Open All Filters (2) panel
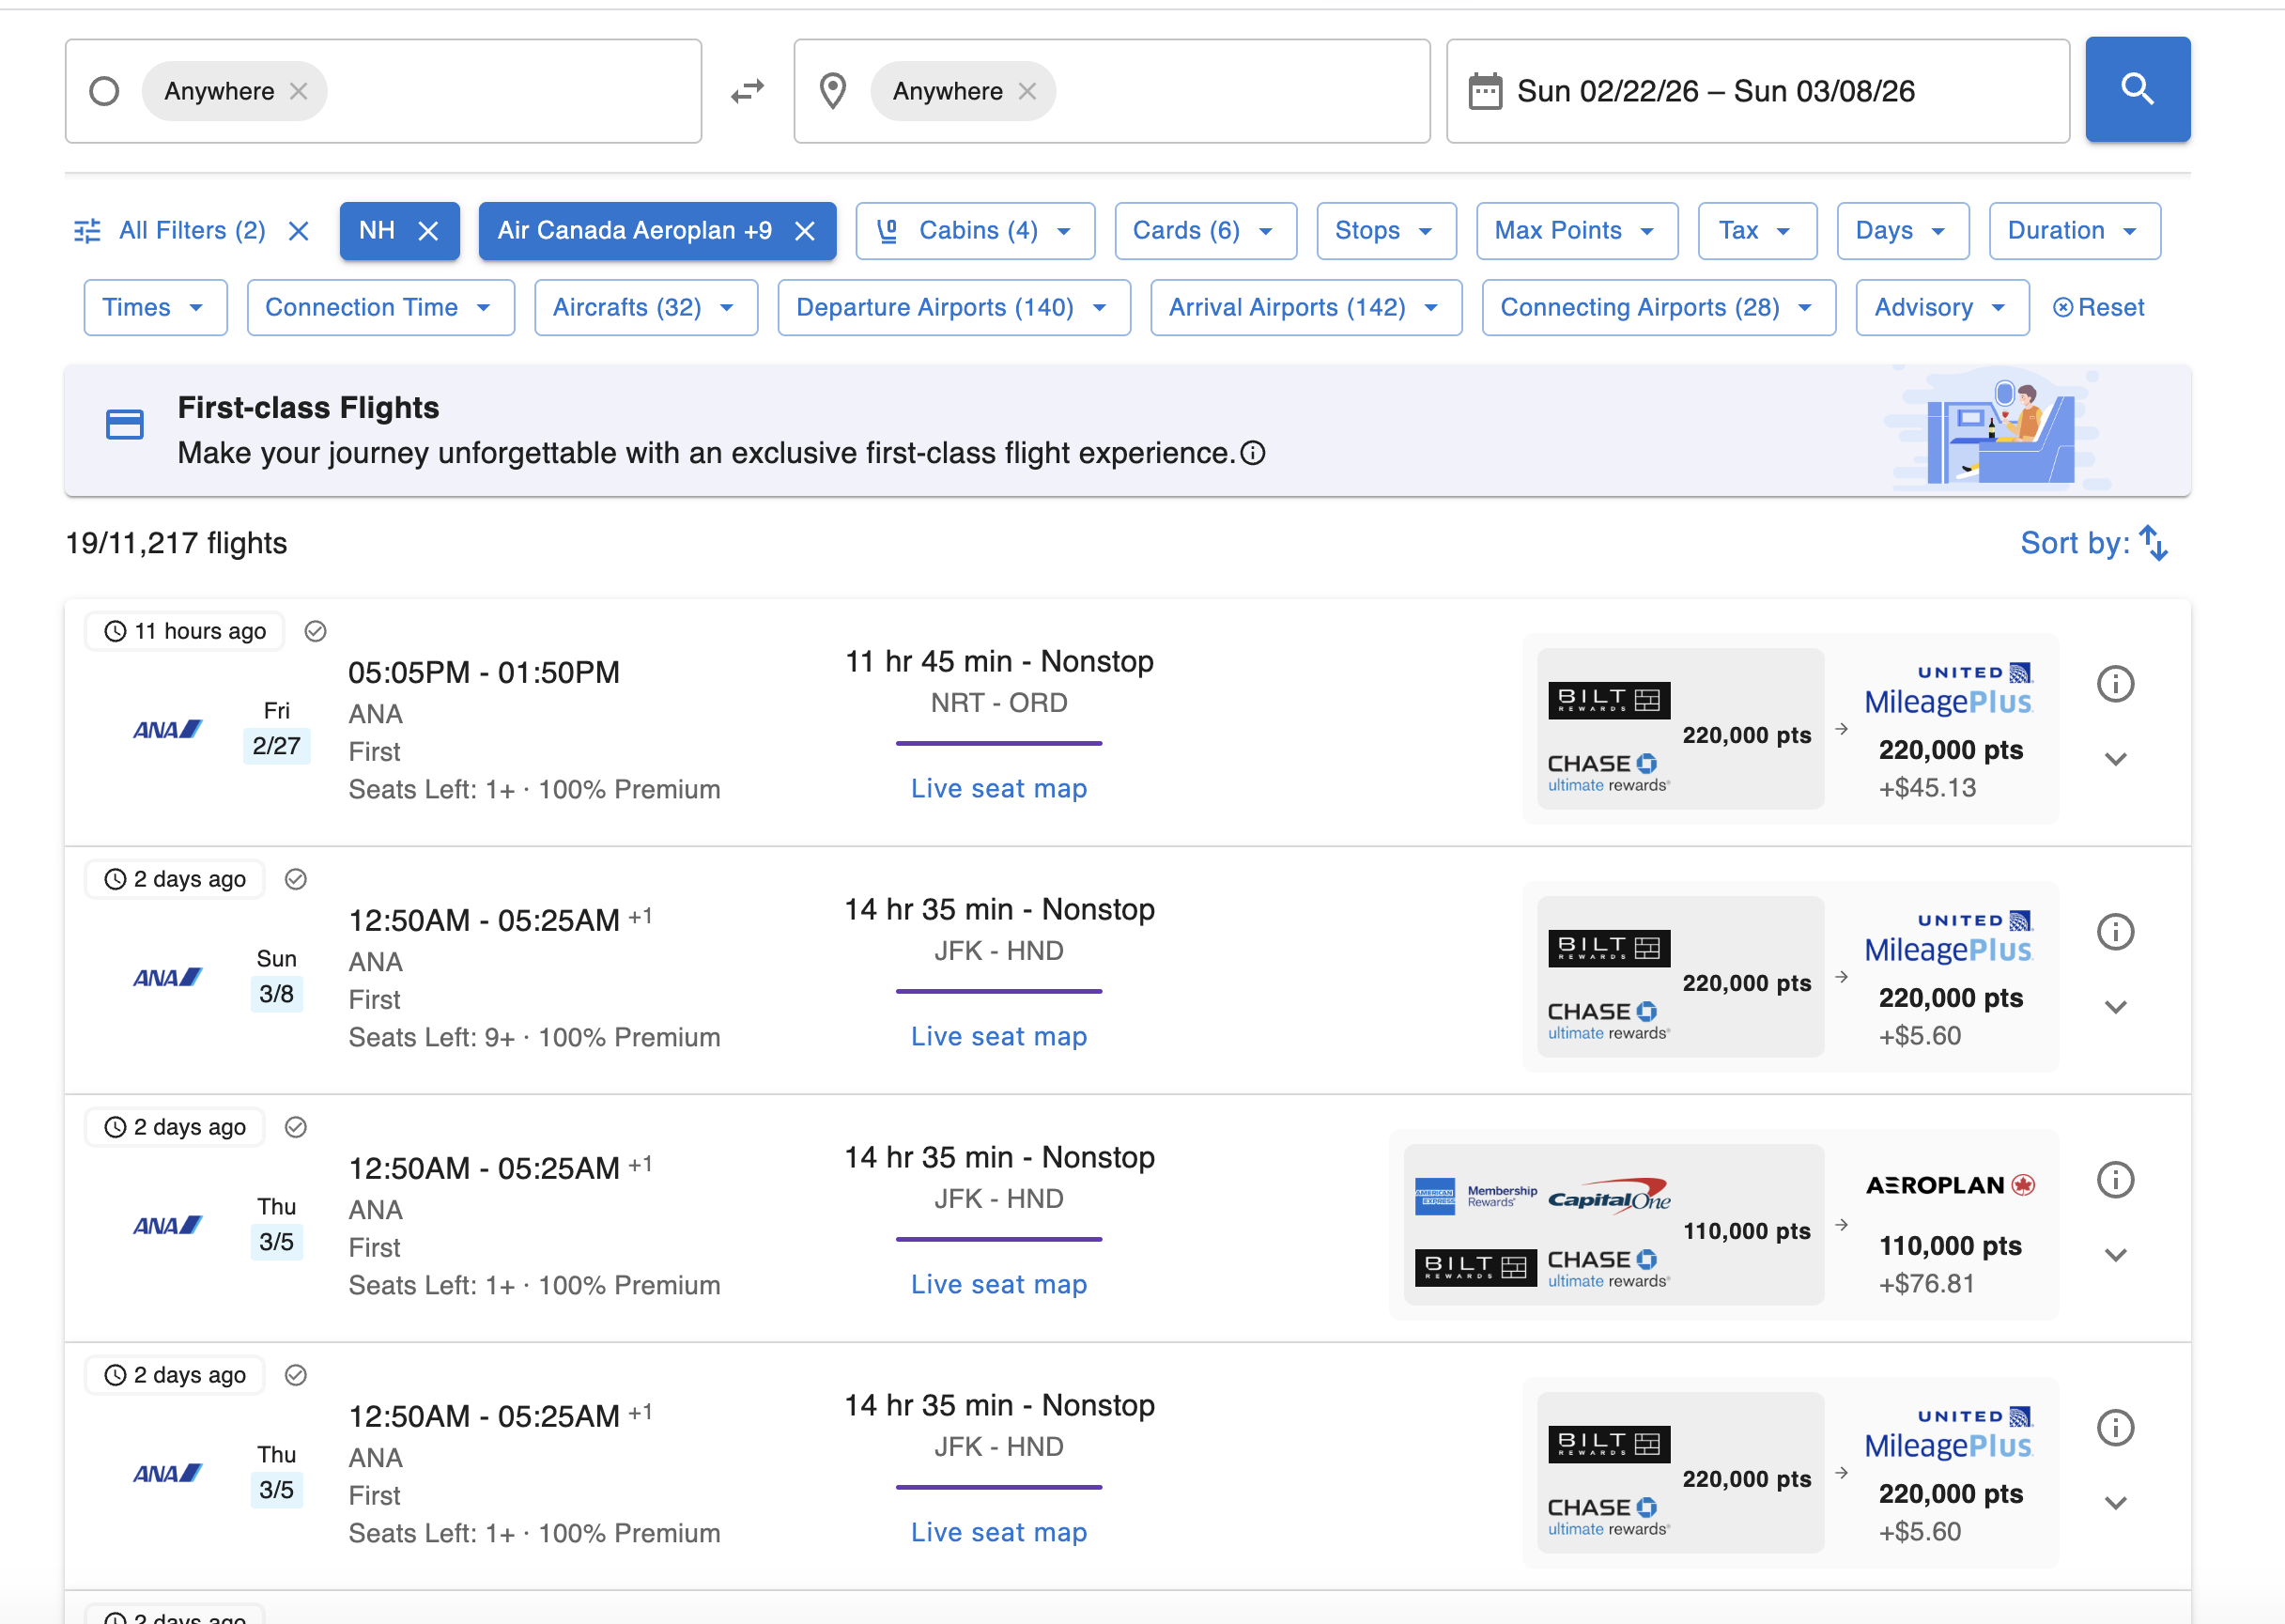 [x=170, y=231]
